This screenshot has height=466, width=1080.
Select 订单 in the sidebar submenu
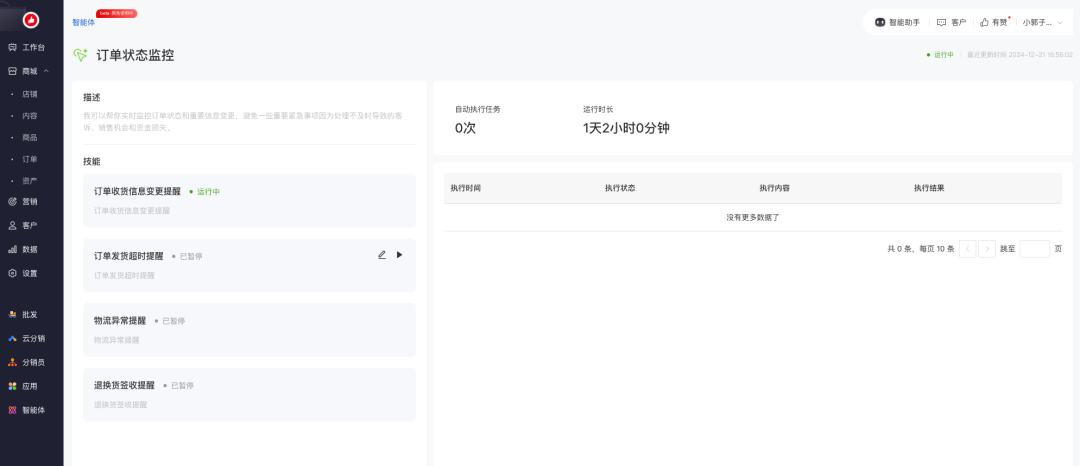30,159
